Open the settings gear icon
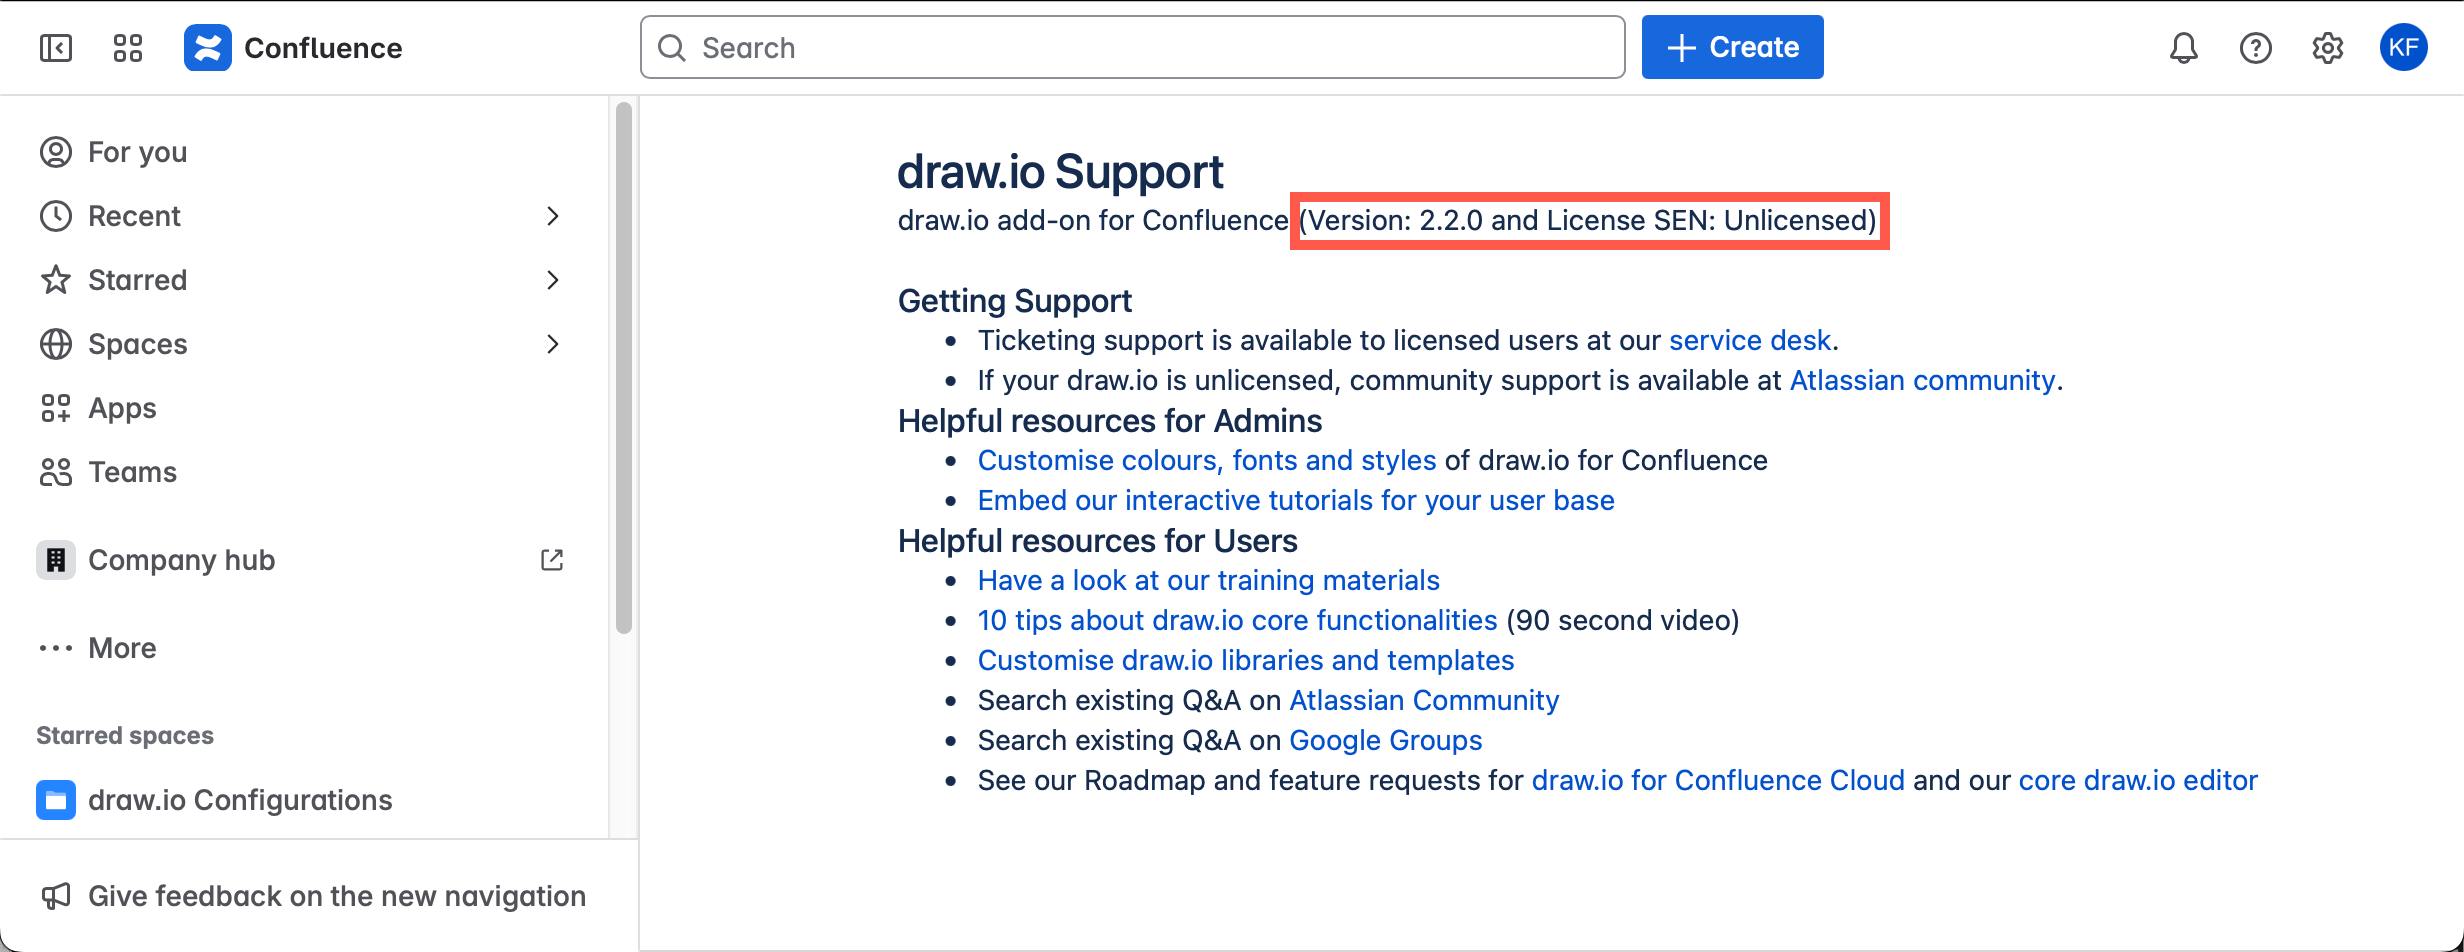Screen dimensions: 2464x952 [x=2327, y=47]
